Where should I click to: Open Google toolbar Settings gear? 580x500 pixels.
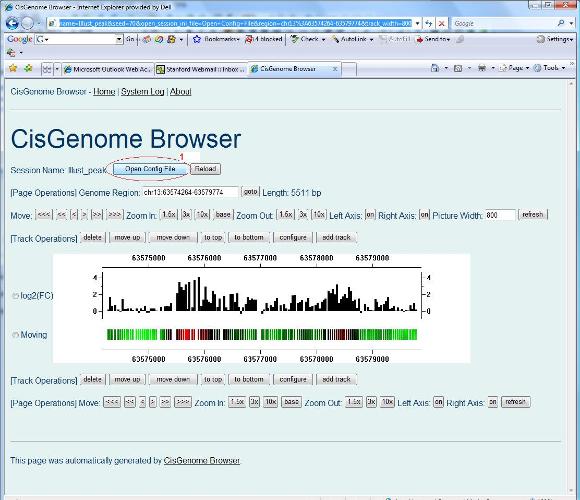(x=540, y=39)
